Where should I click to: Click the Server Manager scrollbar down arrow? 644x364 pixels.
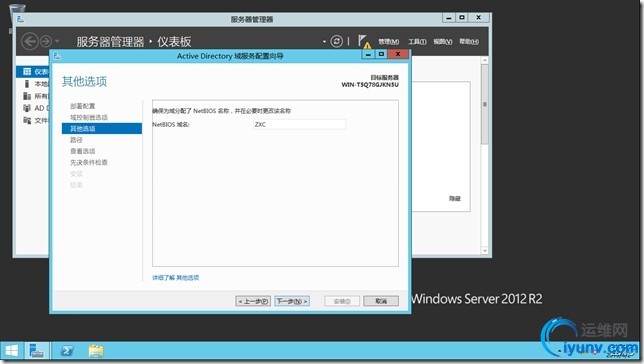[x=485, y=251]
